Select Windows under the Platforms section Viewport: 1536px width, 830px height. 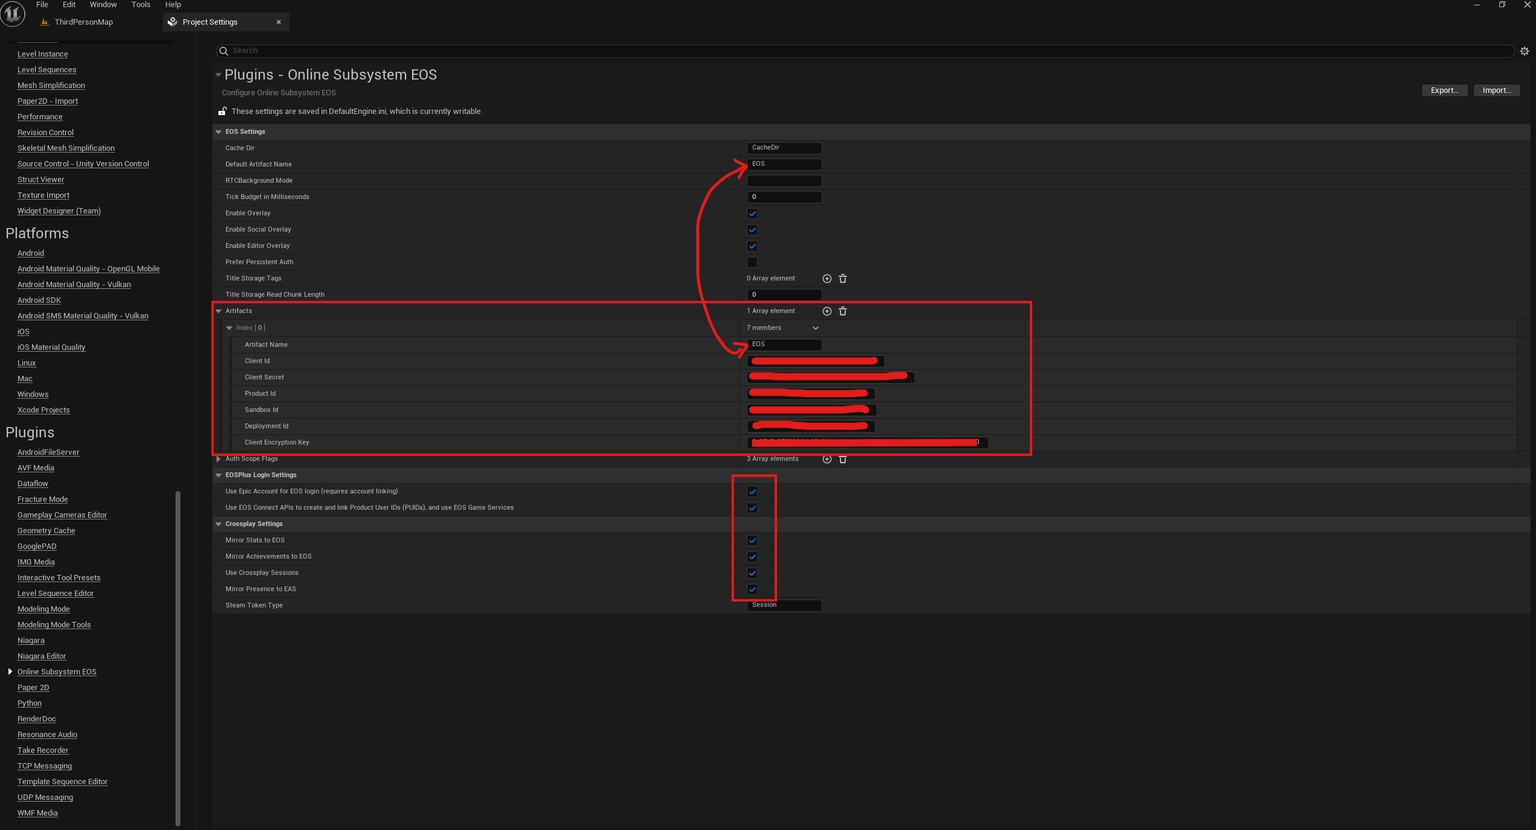[x=32, y=394]
